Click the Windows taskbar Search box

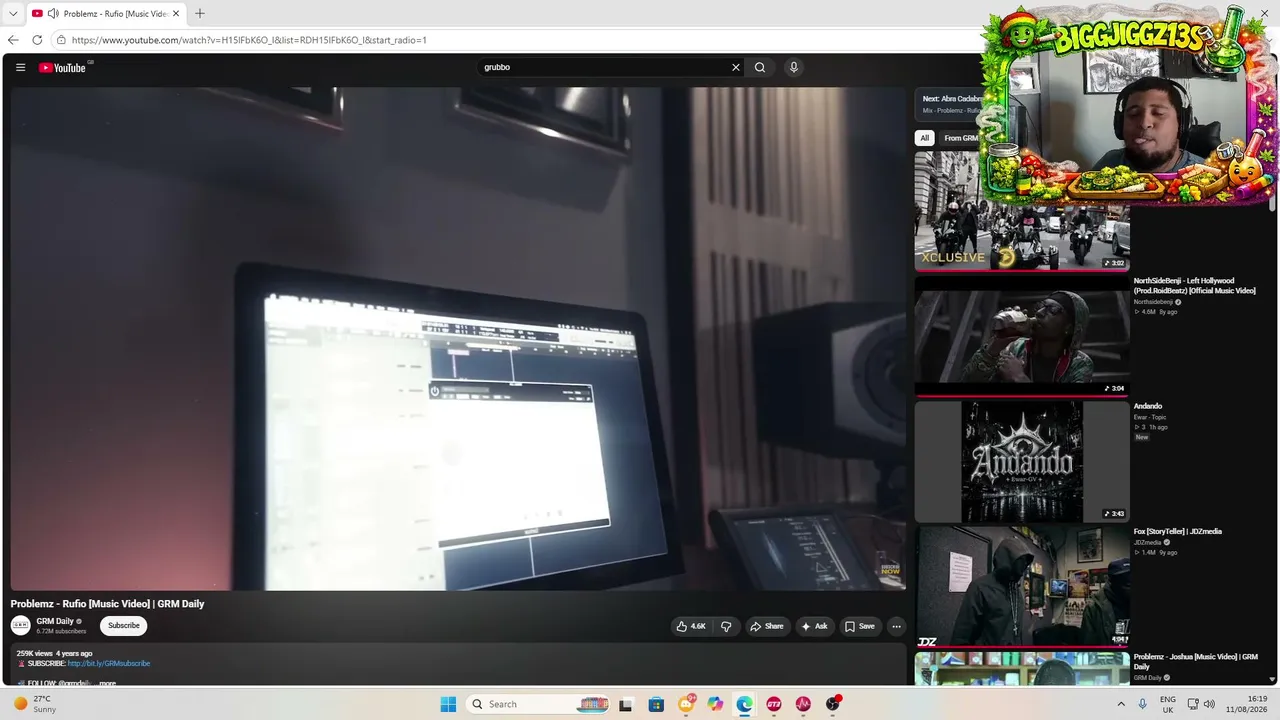point(538,704)
